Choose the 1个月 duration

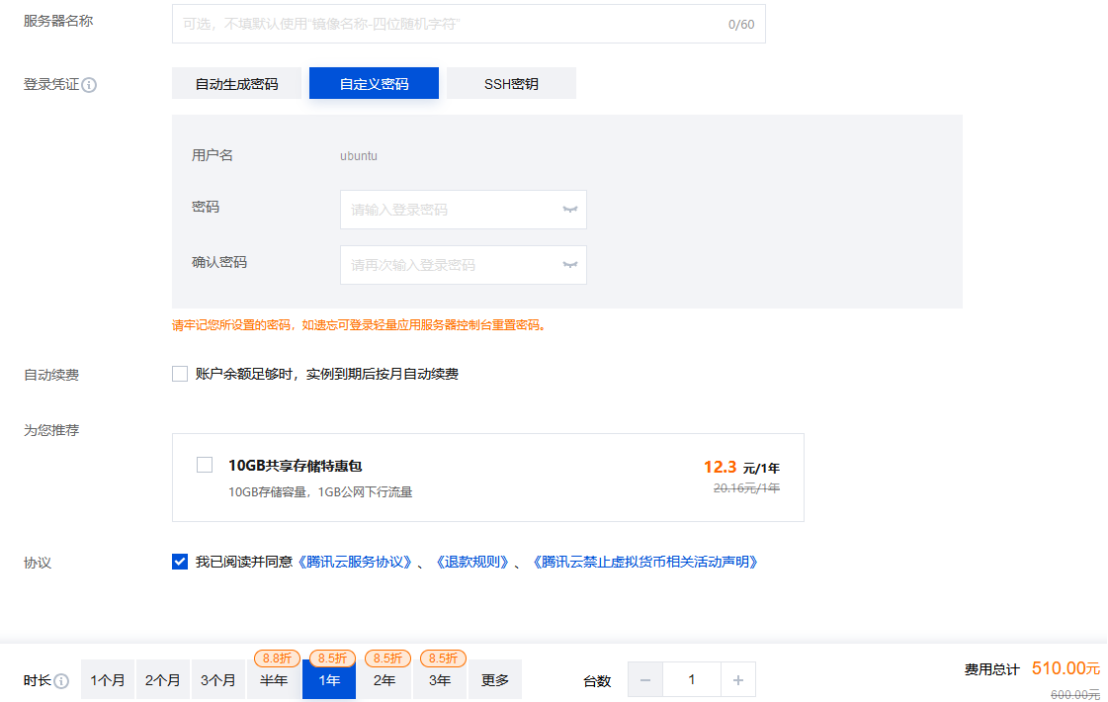(107, 680)
